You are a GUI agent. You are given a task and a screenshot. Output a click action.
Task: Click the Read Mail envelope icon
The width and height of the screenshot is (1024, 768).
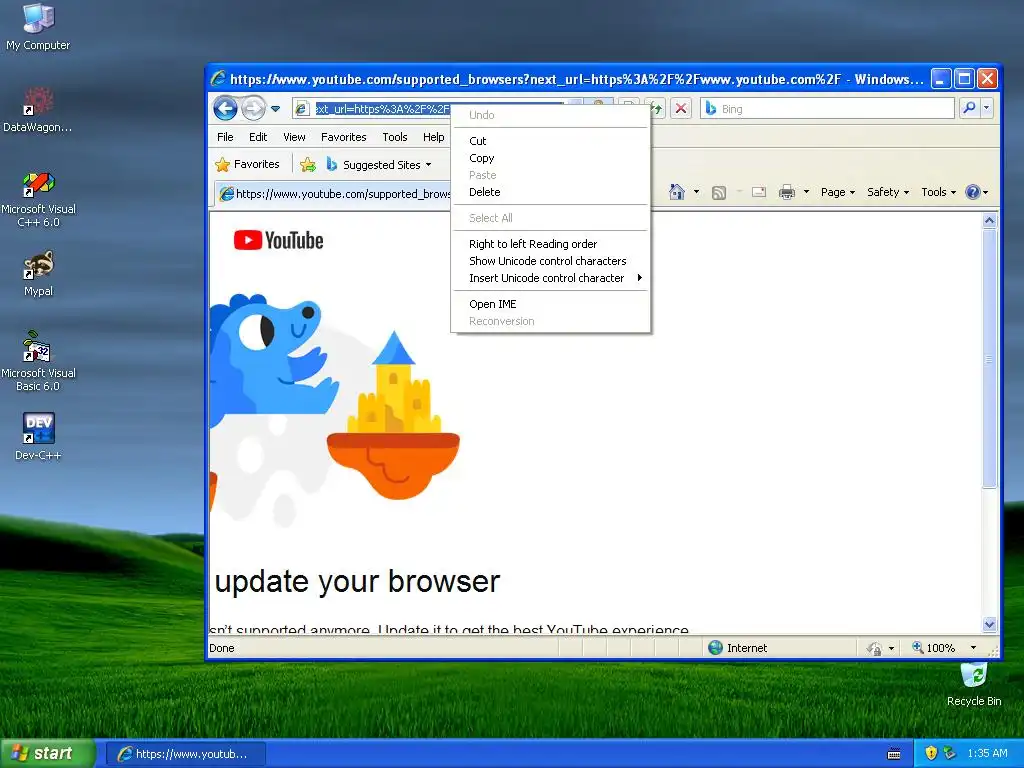pos(758,192)
